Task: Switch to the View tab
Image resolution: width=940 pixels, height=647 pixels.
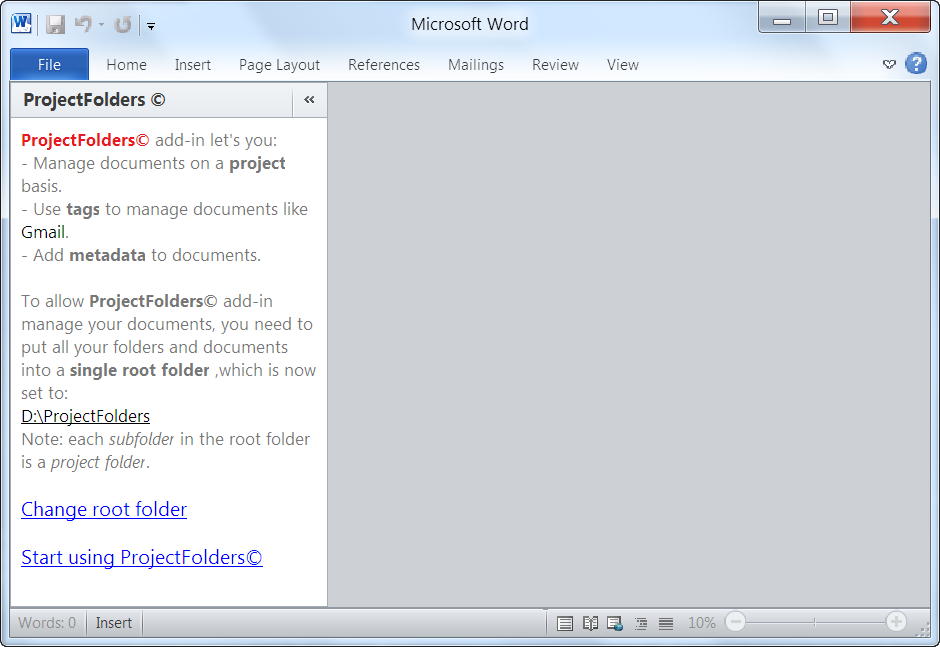Action: coord(622,65)
